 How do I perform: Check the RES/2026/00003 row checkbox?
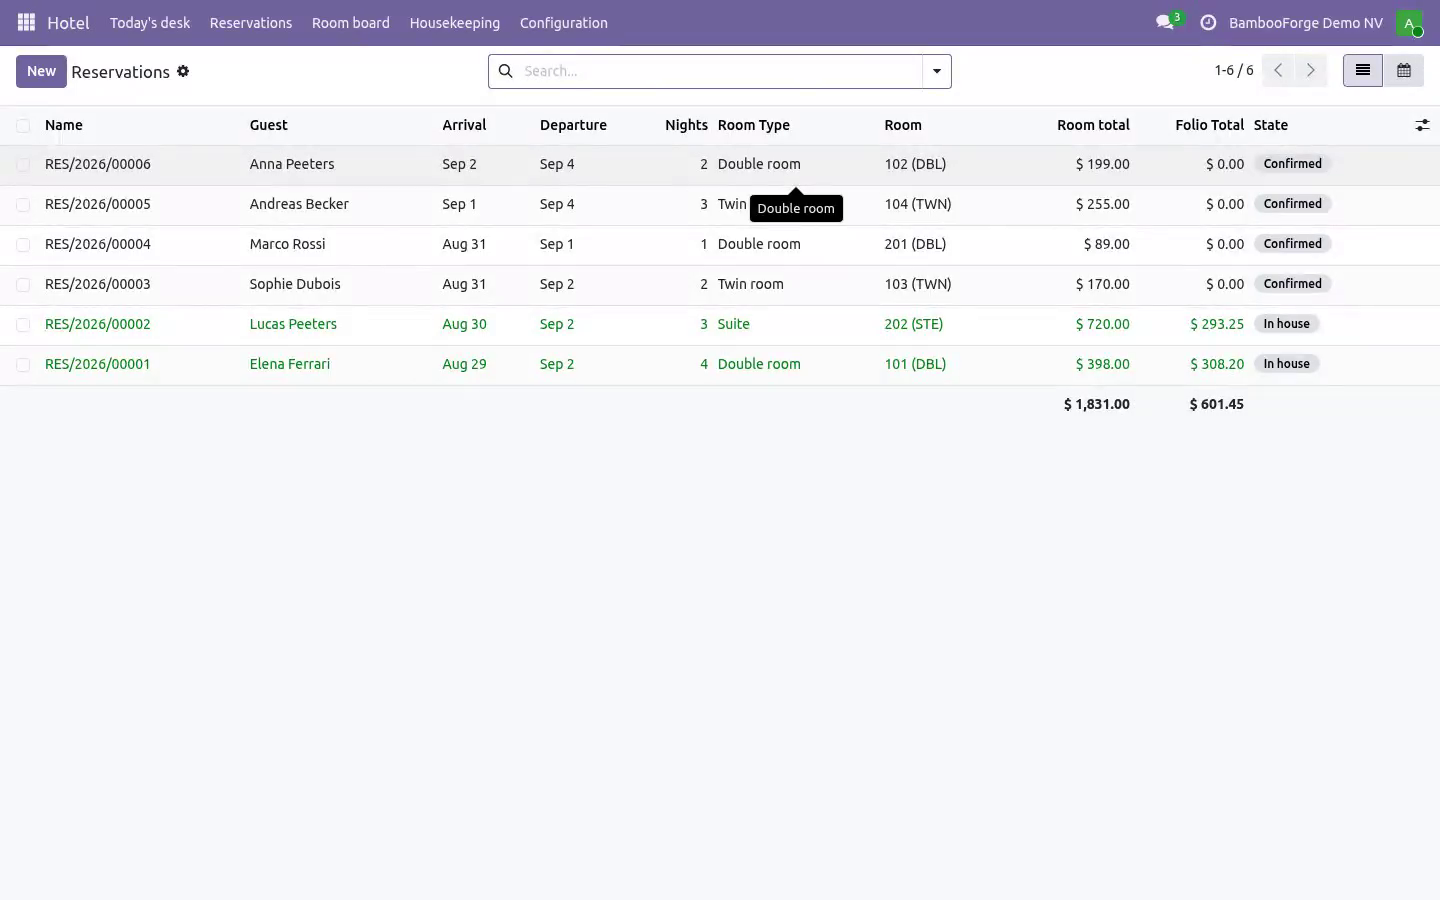(x=23, y=284)
